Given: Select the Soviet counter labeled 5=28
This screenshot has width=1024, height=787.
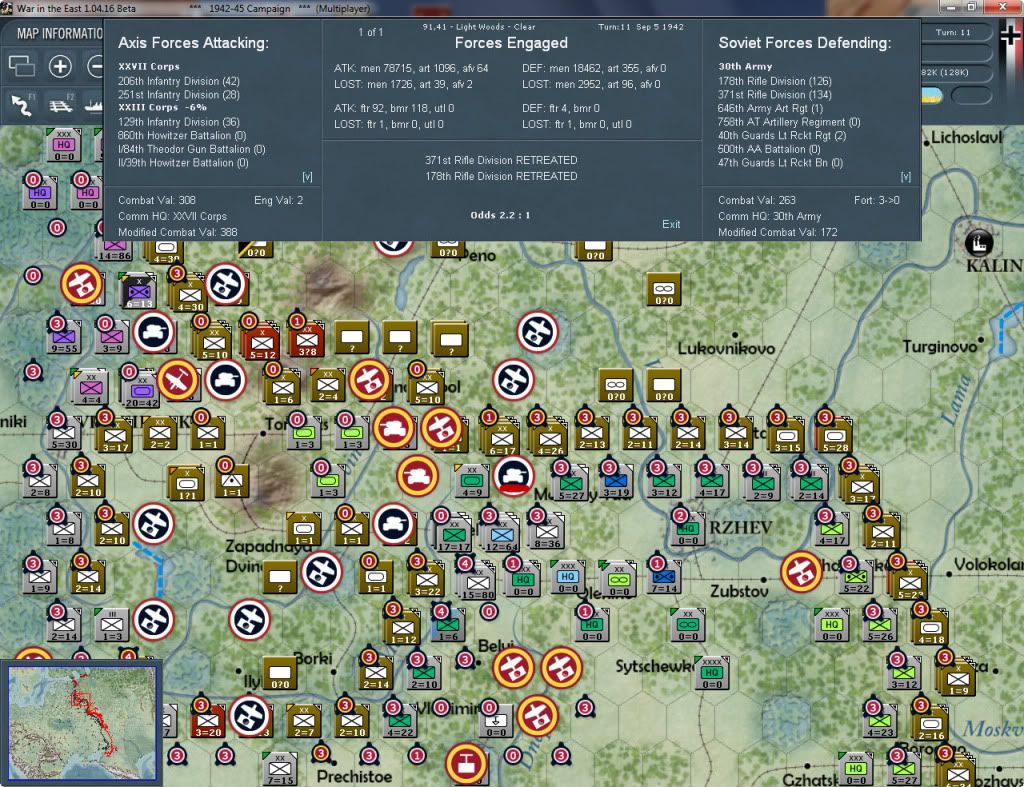Looking at the screenshot, I should [835, 436].
